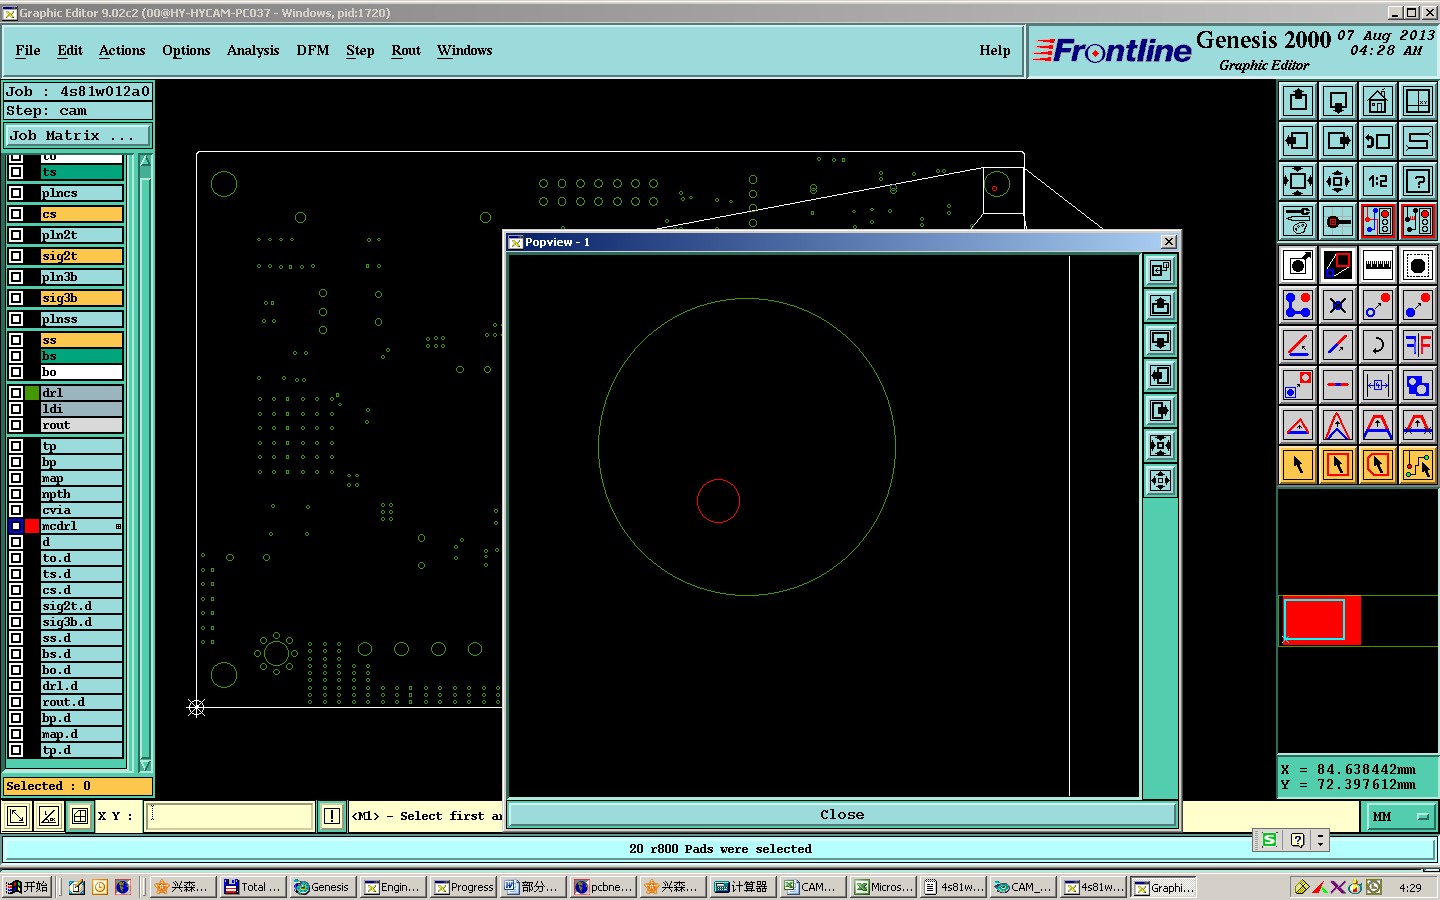The width and height of the screenshot is (1440, 900).
Task: Open the MM units dropdown
Action: tap(1400, 816)
